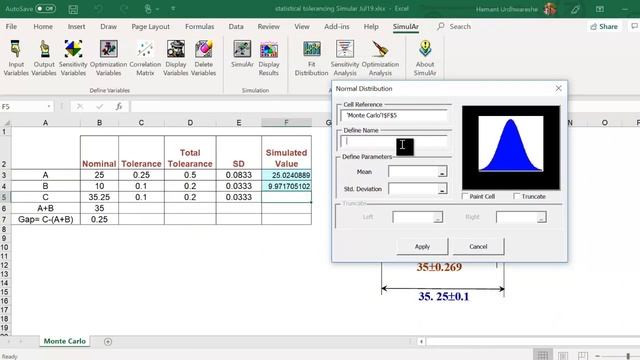Click Apply in Normal Distribution dialog
This screenshot has height=360, width=640.
(422, 247)
